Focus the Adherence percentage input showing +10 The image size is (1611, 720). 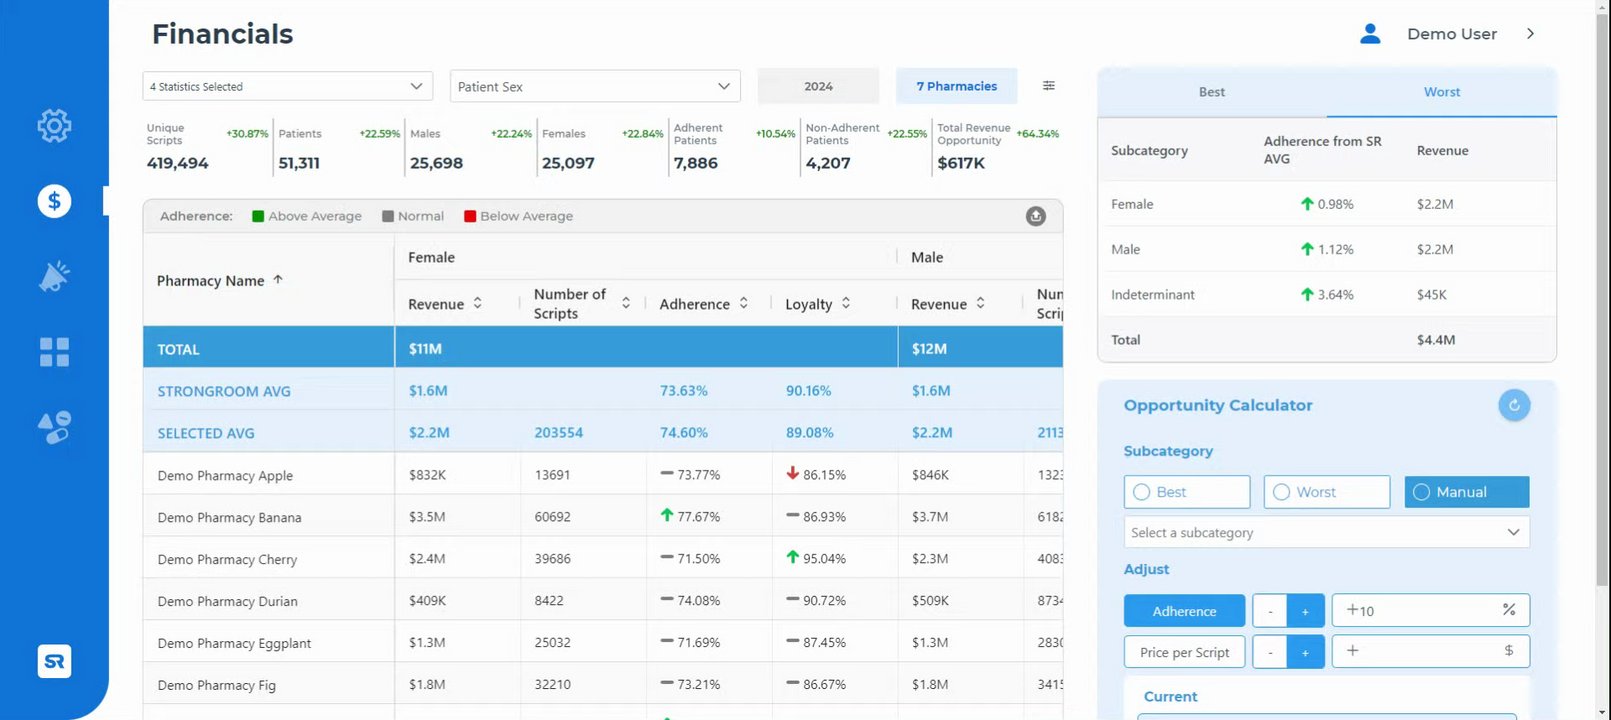click(1431, 610)
